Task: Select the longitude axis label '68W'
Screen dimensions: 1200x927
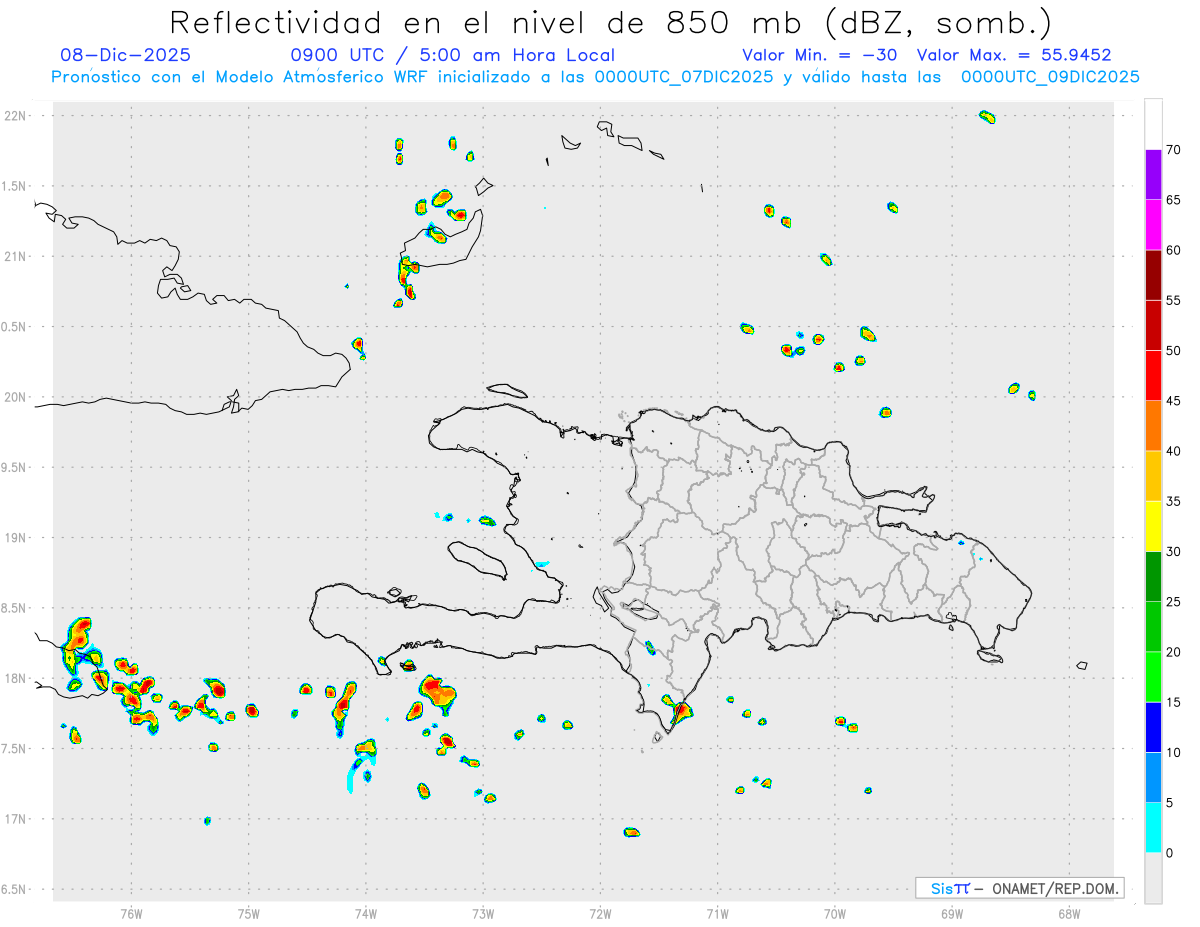Action: (x=1069, y=912)
